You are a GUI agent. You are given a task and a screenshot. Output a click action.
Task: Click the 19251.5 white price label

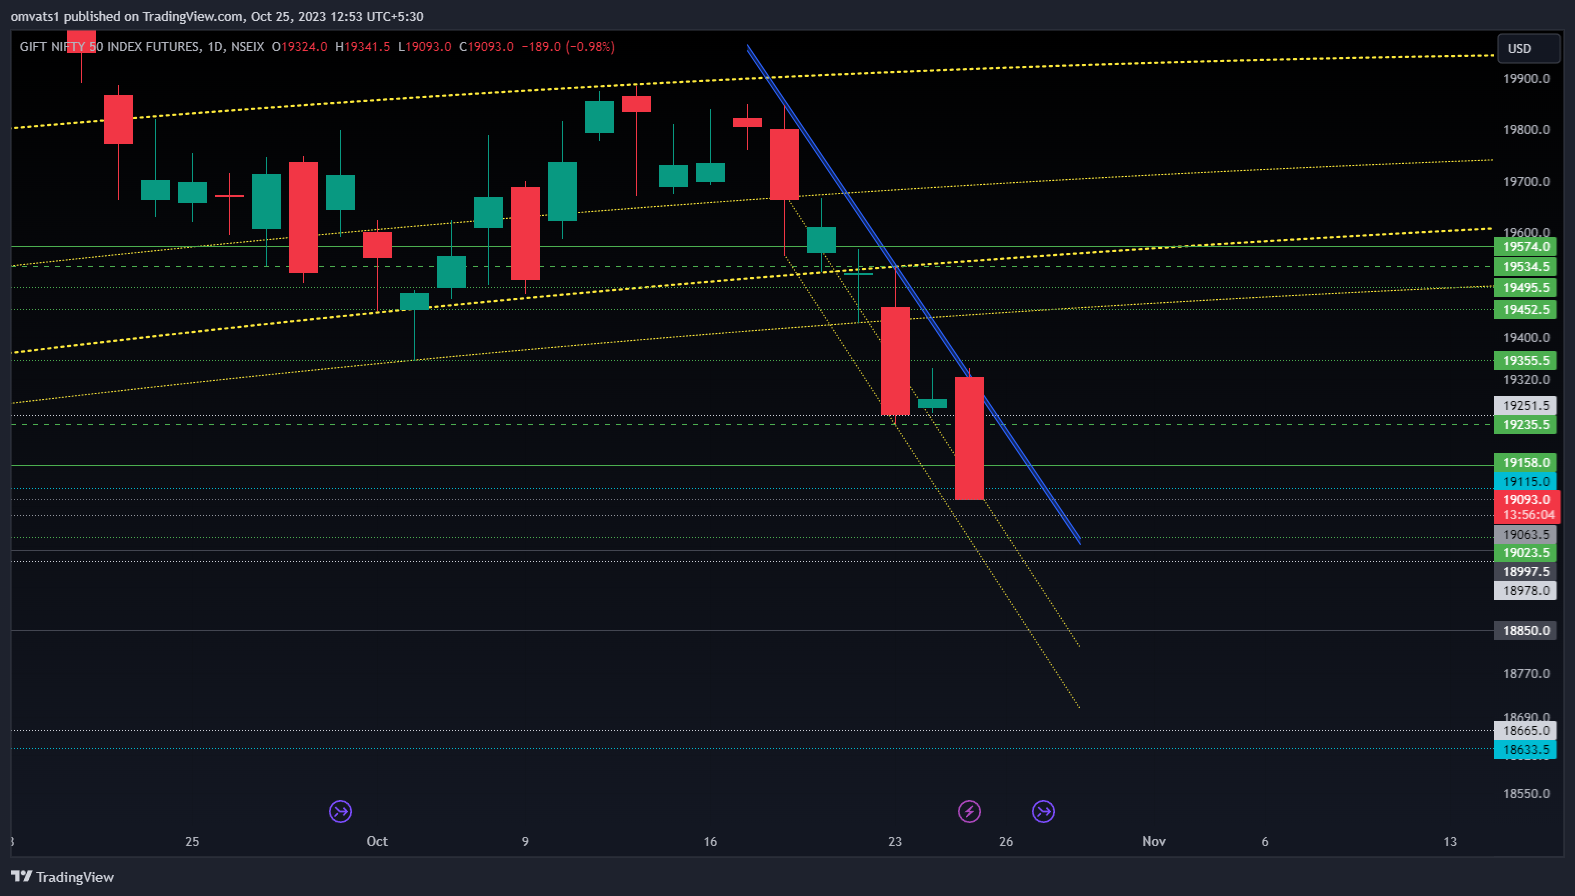point(1526,406)
